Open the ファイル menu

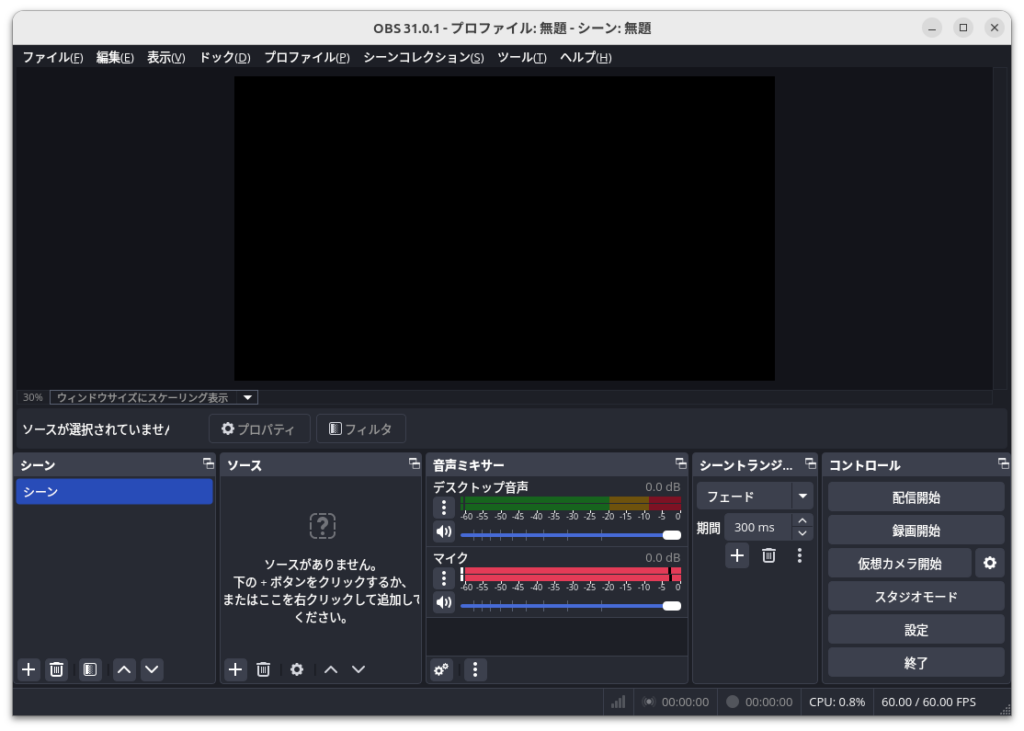click(x=52, y=58)
